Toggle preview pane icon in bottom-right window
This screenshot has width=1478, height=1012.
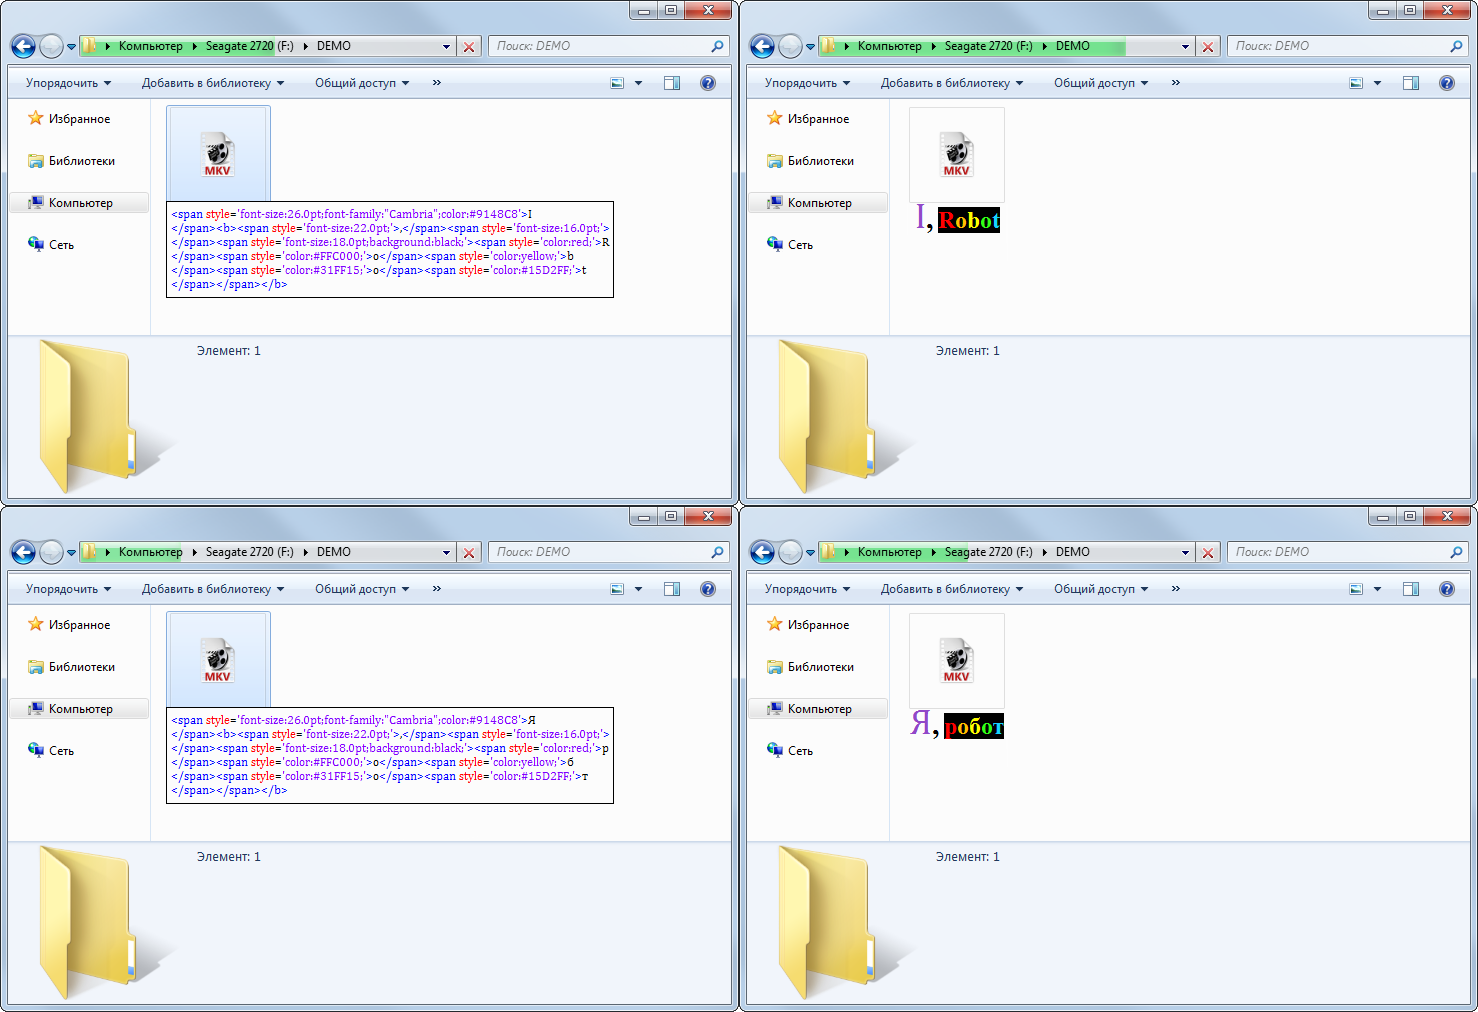tap(1411, 589)
